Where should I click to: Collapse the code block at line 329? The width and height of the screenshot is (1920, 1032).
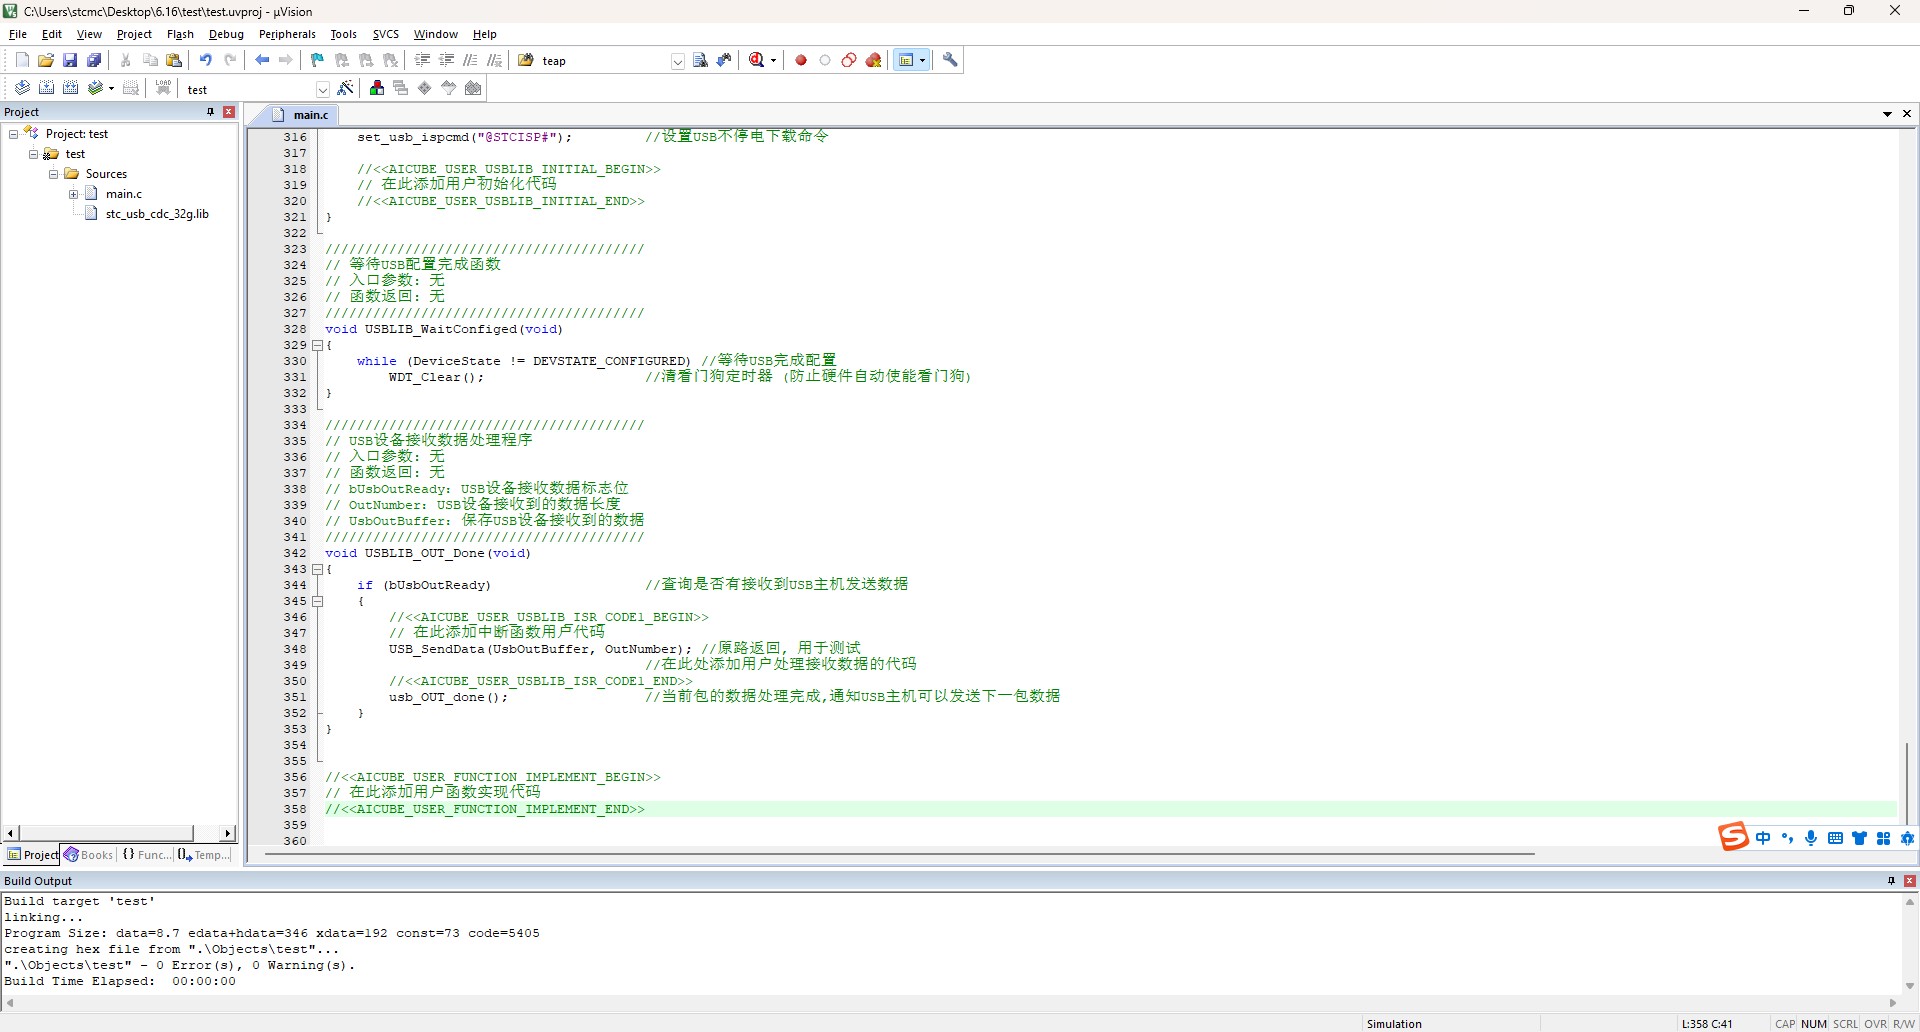[x=318, y=345]
